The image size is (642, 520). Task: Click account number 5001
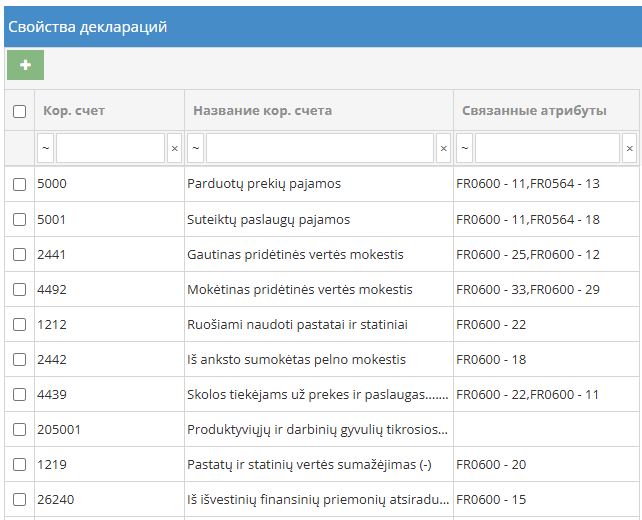coord(51,220)
